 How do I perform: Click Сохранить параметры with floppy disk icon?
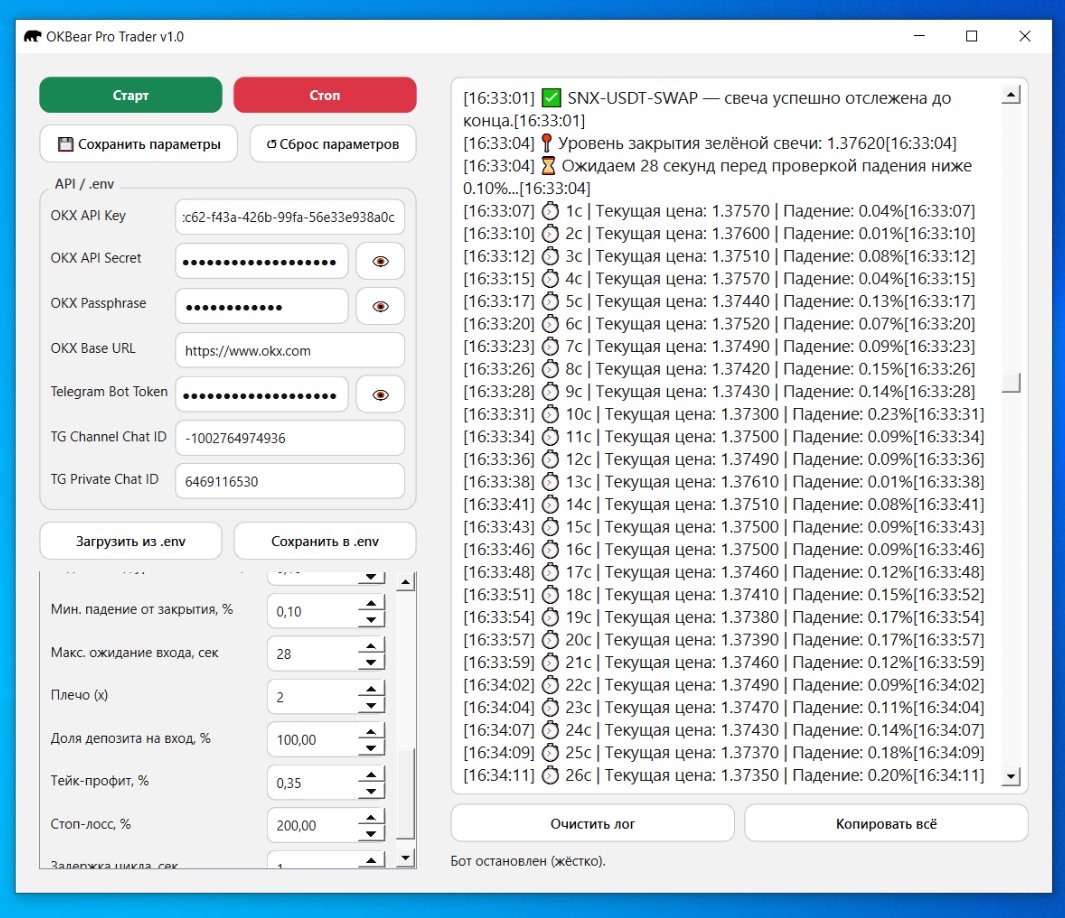[138, 144]
